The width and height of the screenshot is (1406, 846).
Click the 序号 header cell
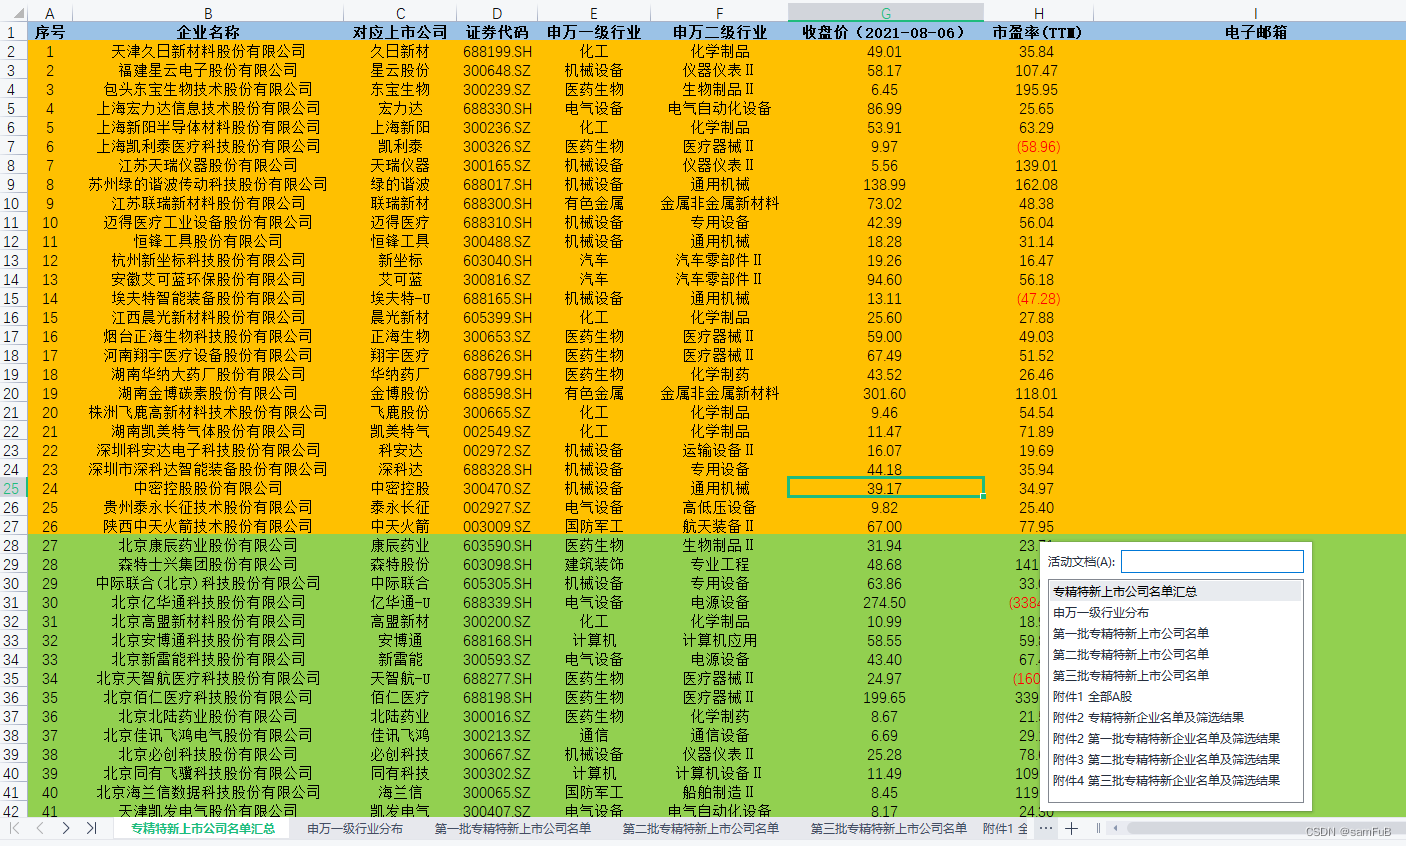(x=49, y=32)
